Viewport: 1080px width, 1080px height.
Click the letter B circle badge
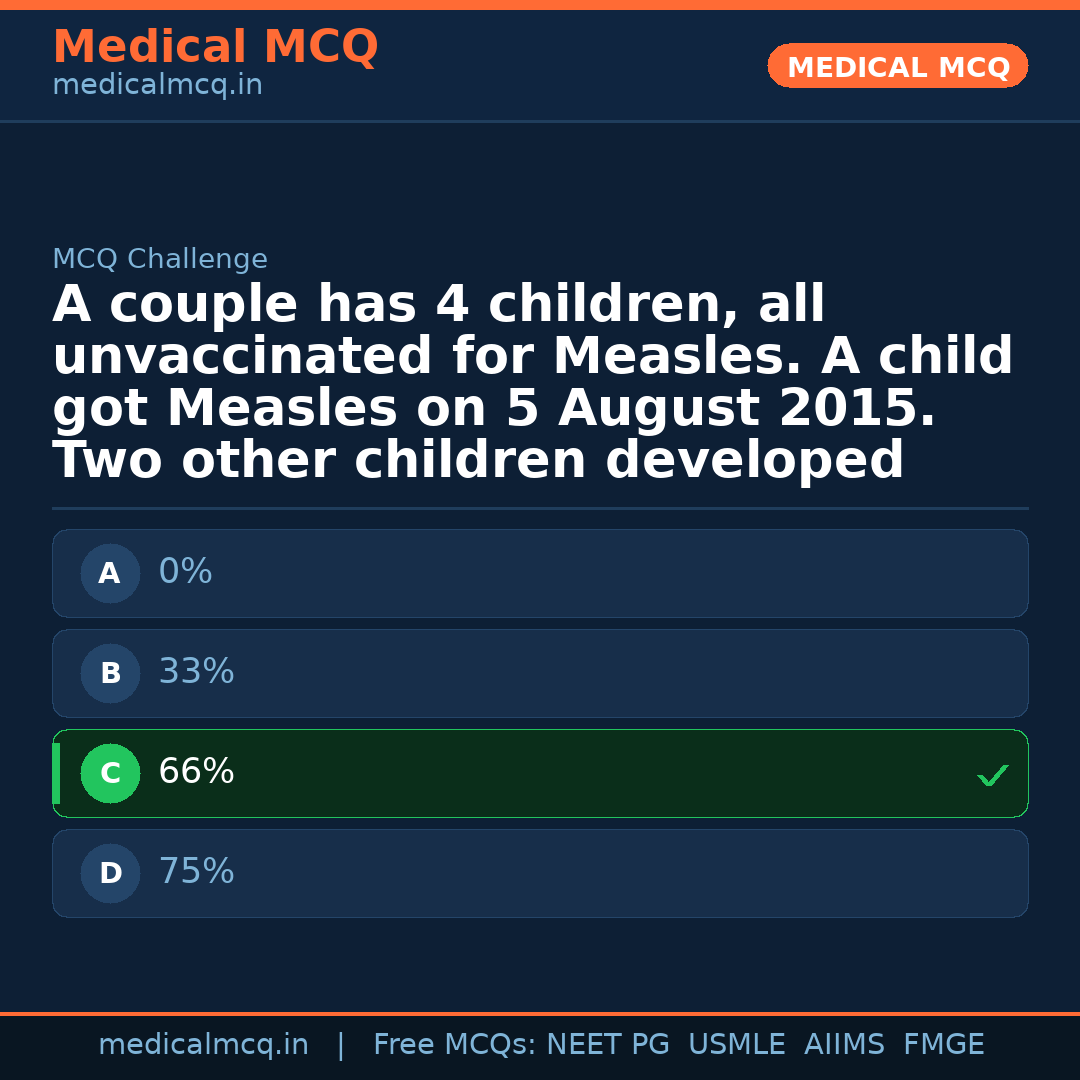[110, 674]
